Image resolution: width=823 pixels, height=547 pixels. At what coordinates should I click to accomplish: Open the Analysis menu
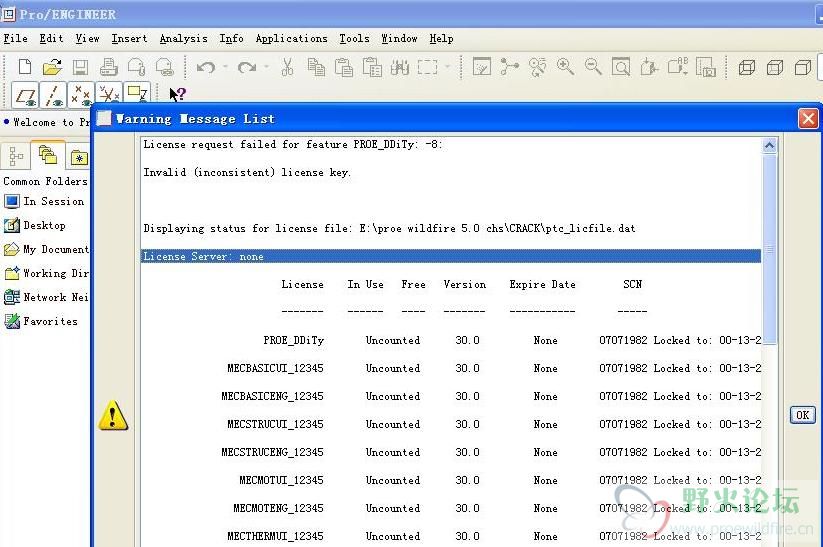pyautogui.click(x=183, y=38)
